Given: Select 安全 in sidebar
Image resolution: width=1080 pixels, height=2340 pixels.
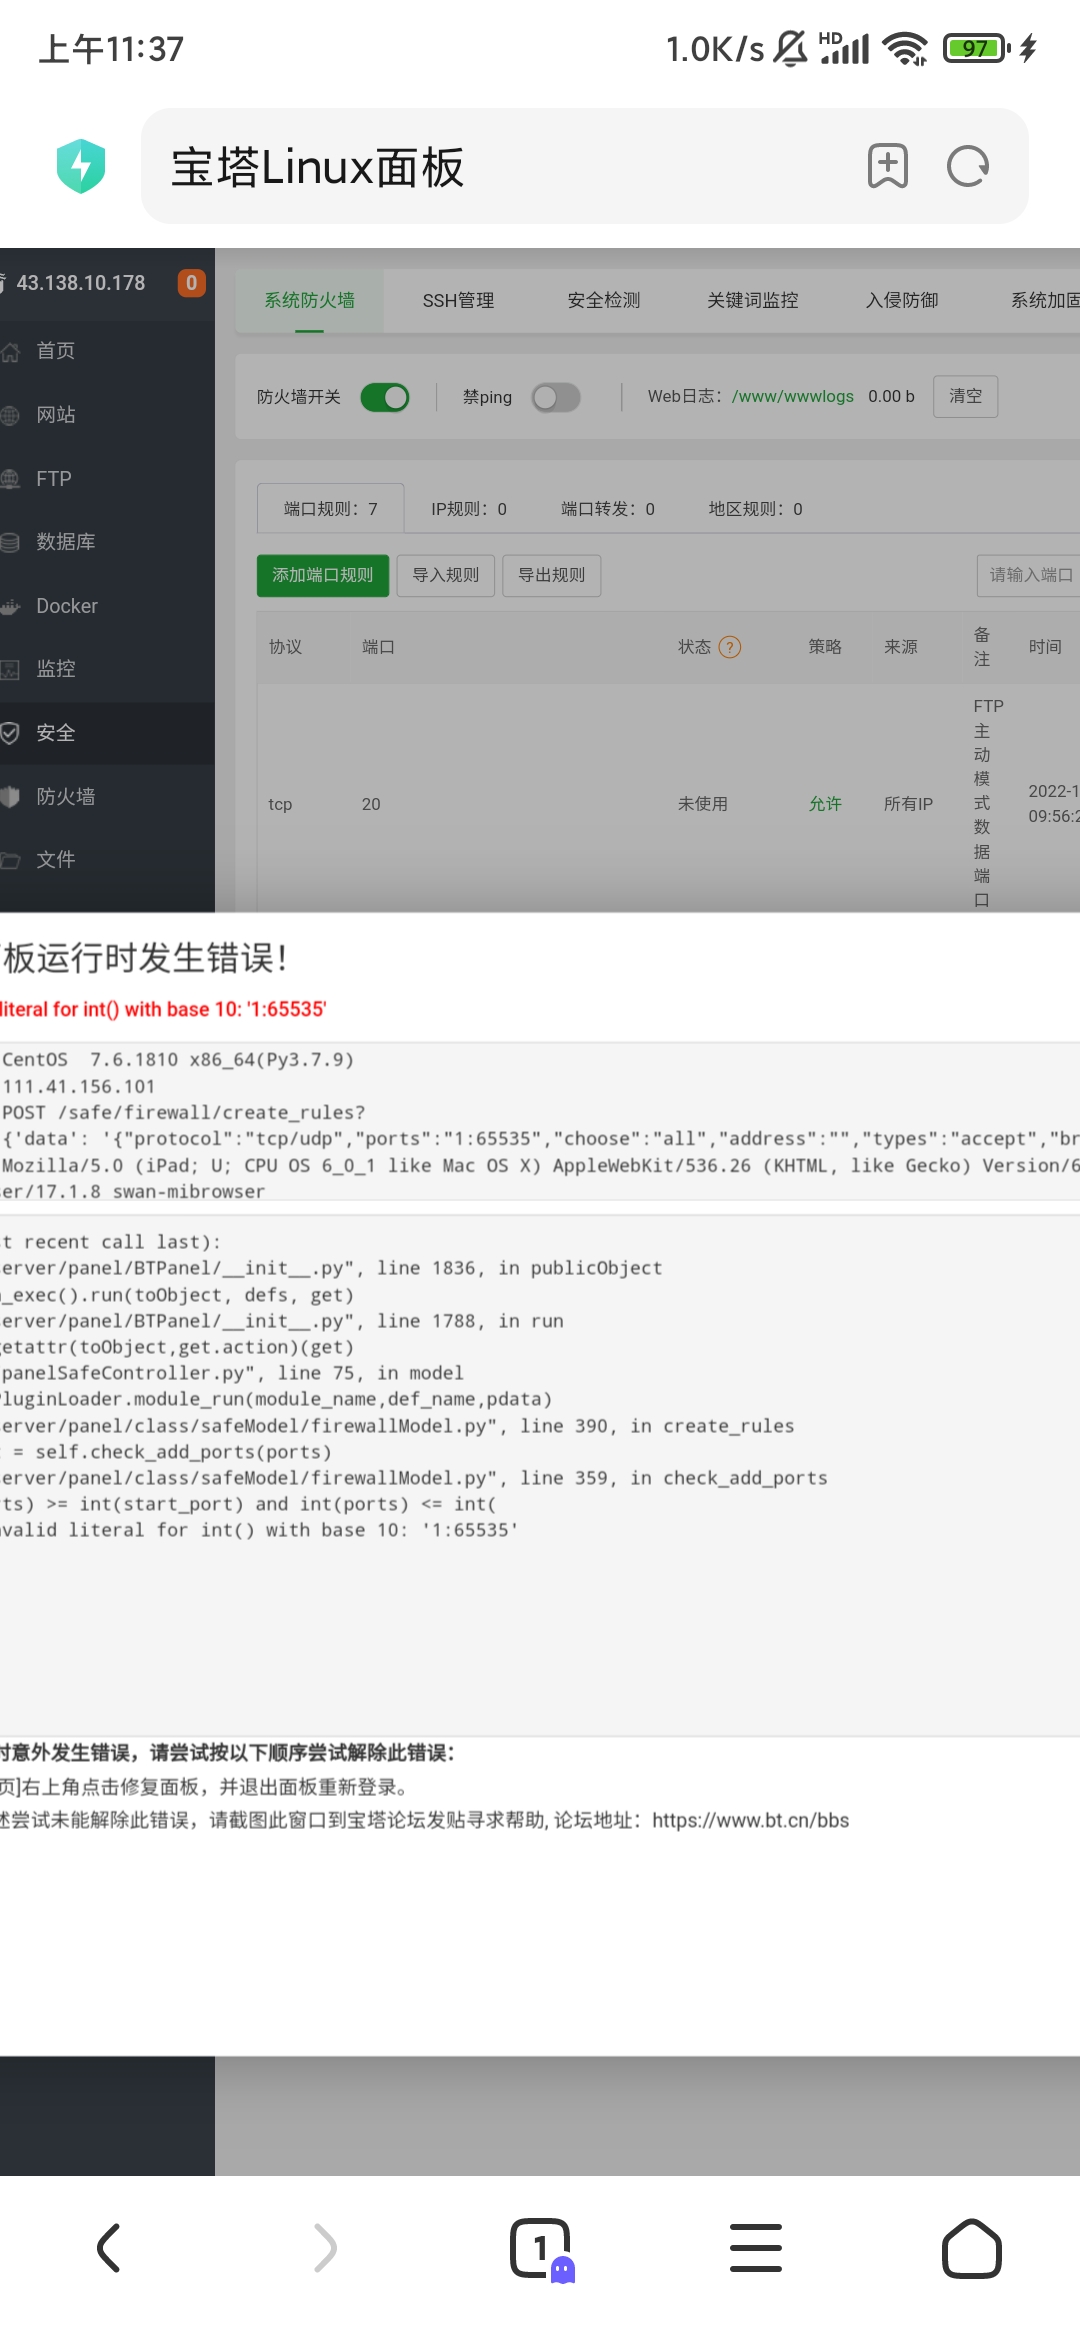Looking at the screenshot, I should coord(107,733).
